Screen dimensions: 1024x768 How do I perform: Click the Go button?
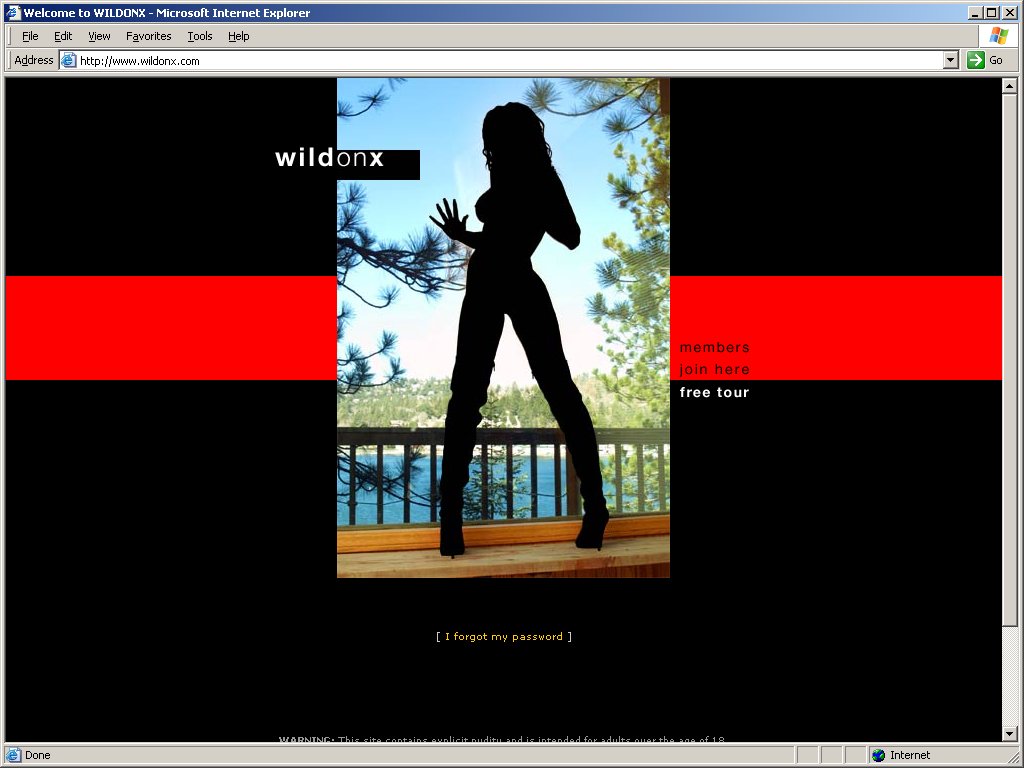pyautogui.click(x=985, y=60)
